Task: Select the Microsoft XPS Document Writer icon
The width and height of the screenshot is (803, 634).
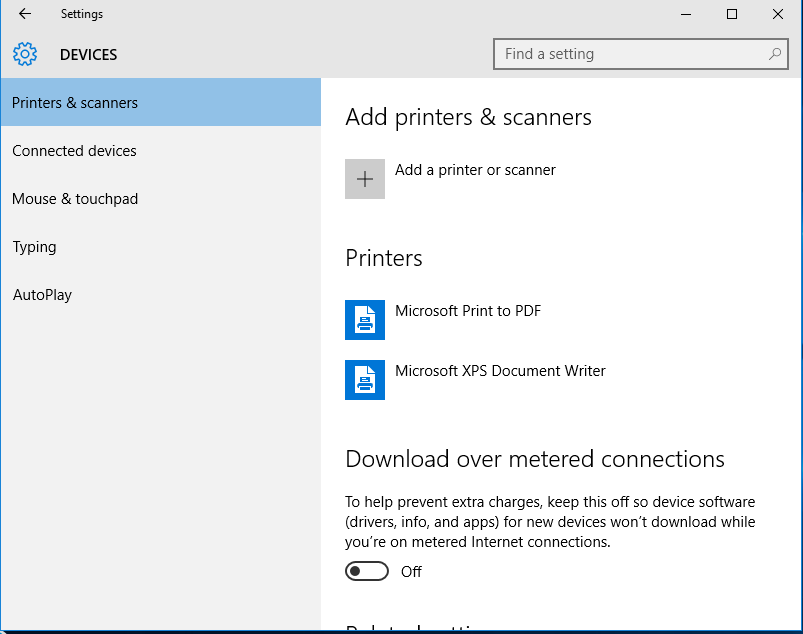Action: (365, 379)
